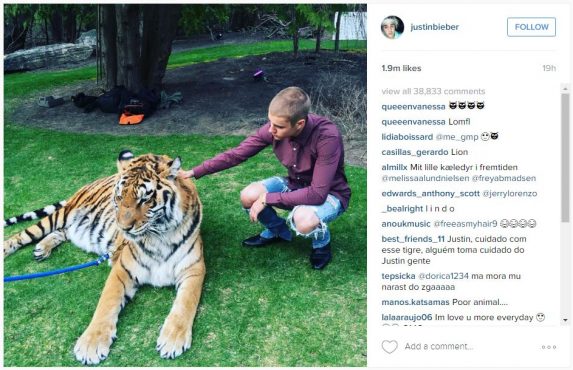This screenshot has width=573, height=370.
Task: Click the FOLLOW button
Action: (531, 27)
